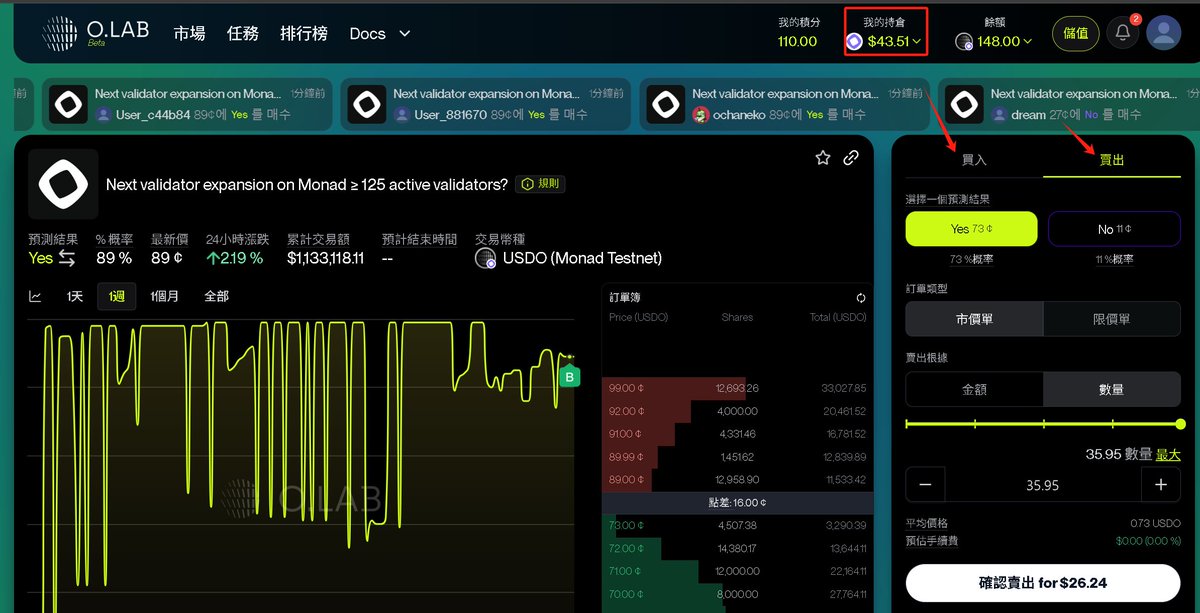Viewport: 1200px width, 613px height.
Task: Click the 71.00¢ bid order row
Action: tap(738, 571)
